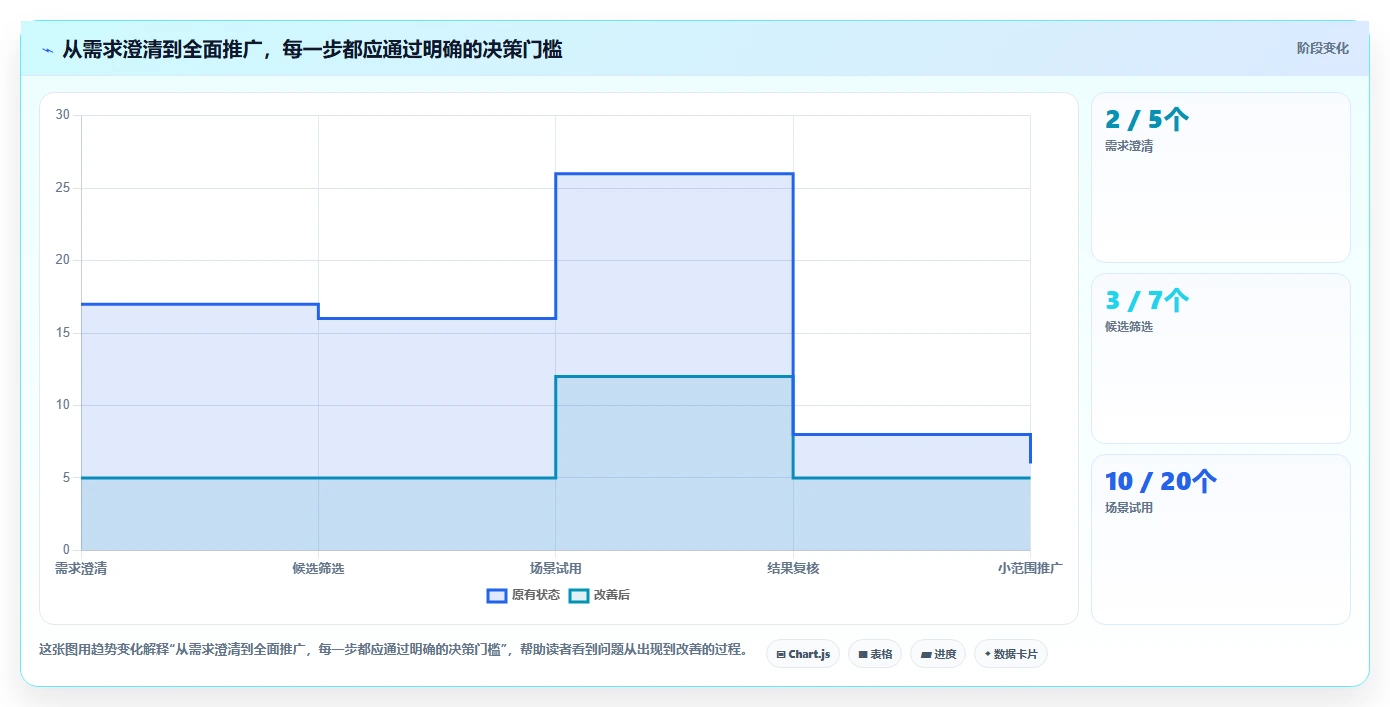1390x707 pixels.
Task: Click the 候选筛选 x-axis label
Action: click(x=318, y=568)
